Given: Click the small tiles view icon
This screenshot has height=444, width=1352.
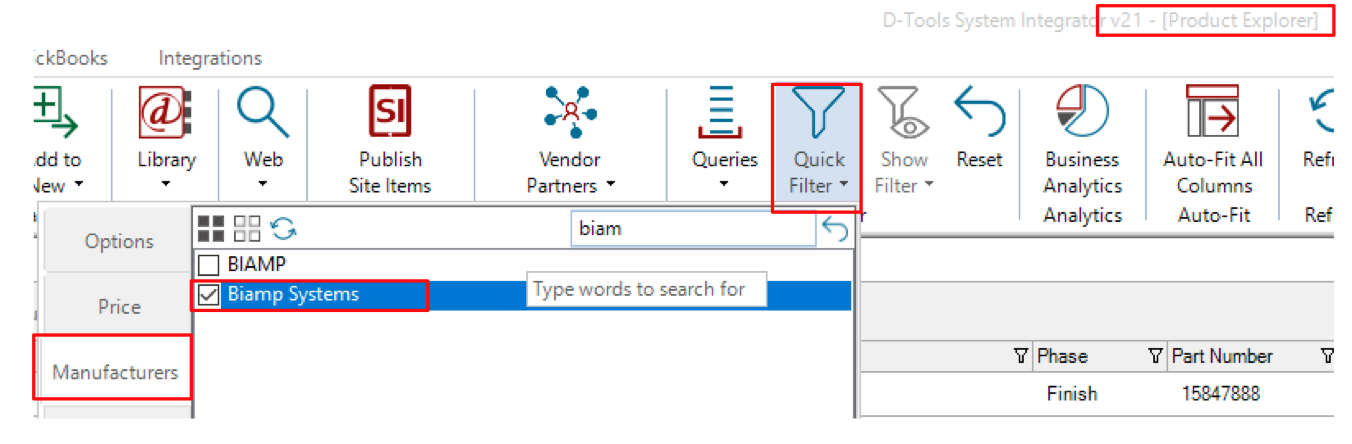Looking at the screenshot, I should 247,229.
